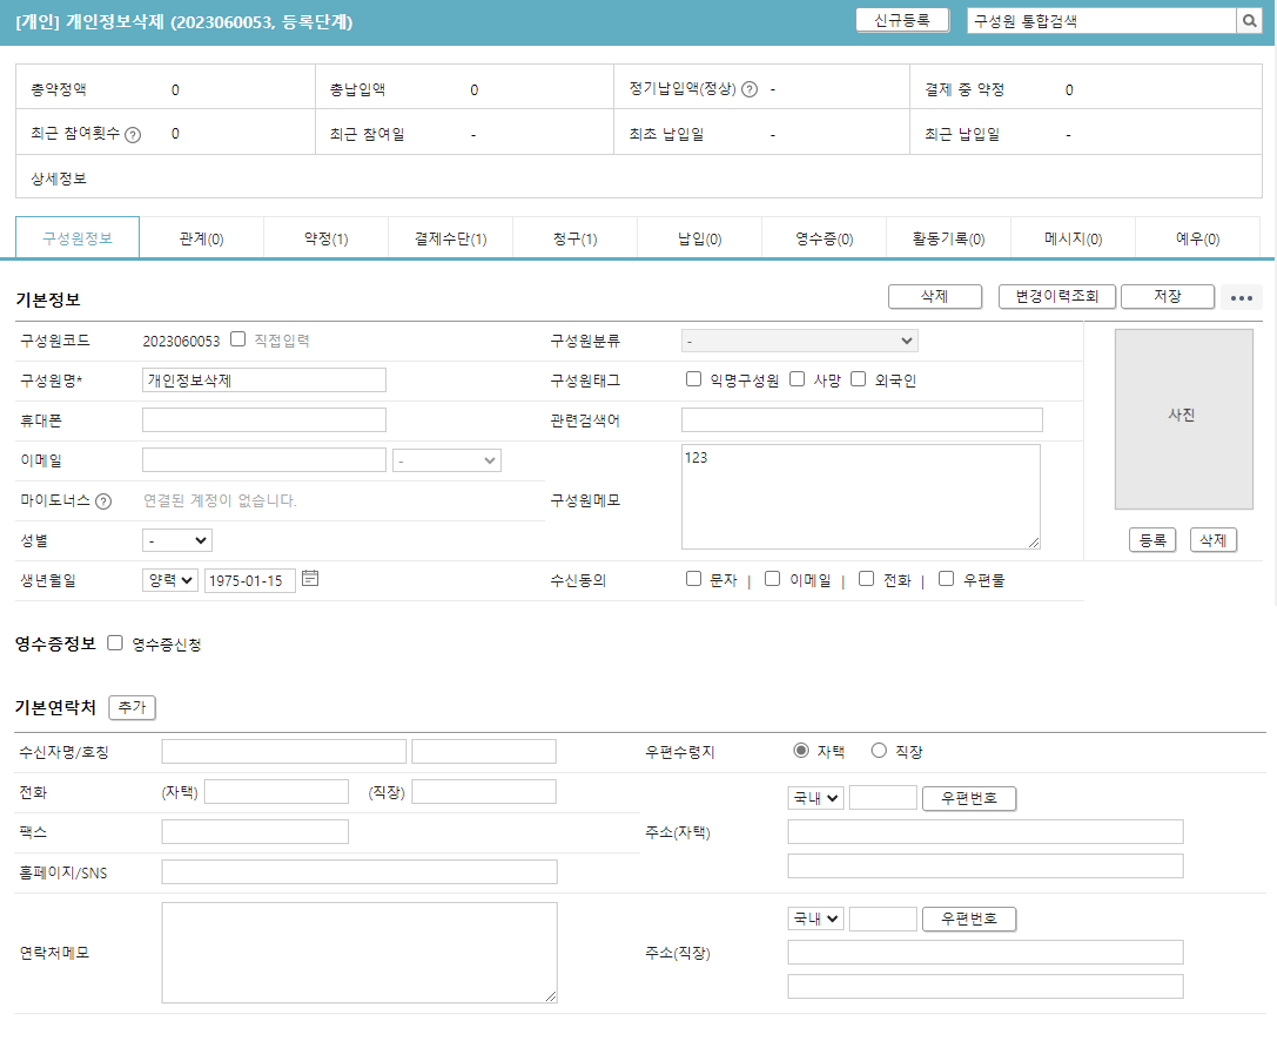
Task: Focus first 주소(자택) address line field
Action: pyautogui.click(x=985, y=832)
